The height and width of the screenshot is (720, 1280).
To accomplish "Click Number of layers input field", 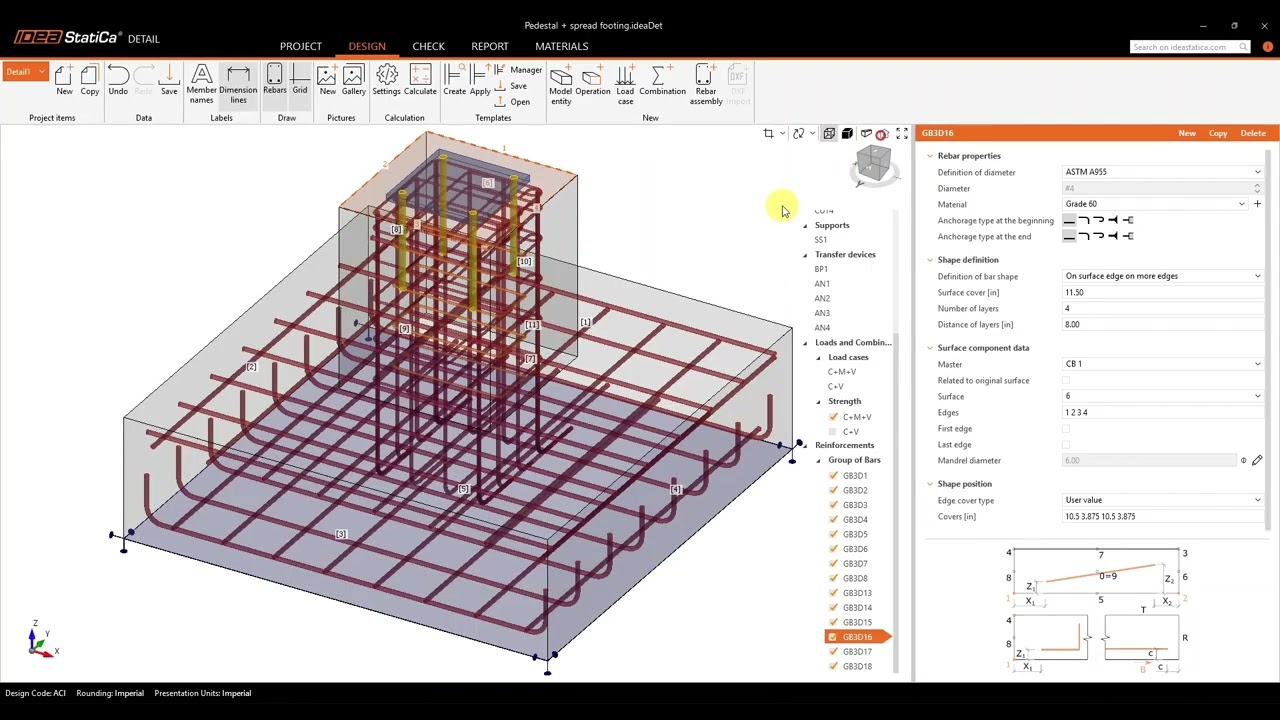I will click(1163, 308).
